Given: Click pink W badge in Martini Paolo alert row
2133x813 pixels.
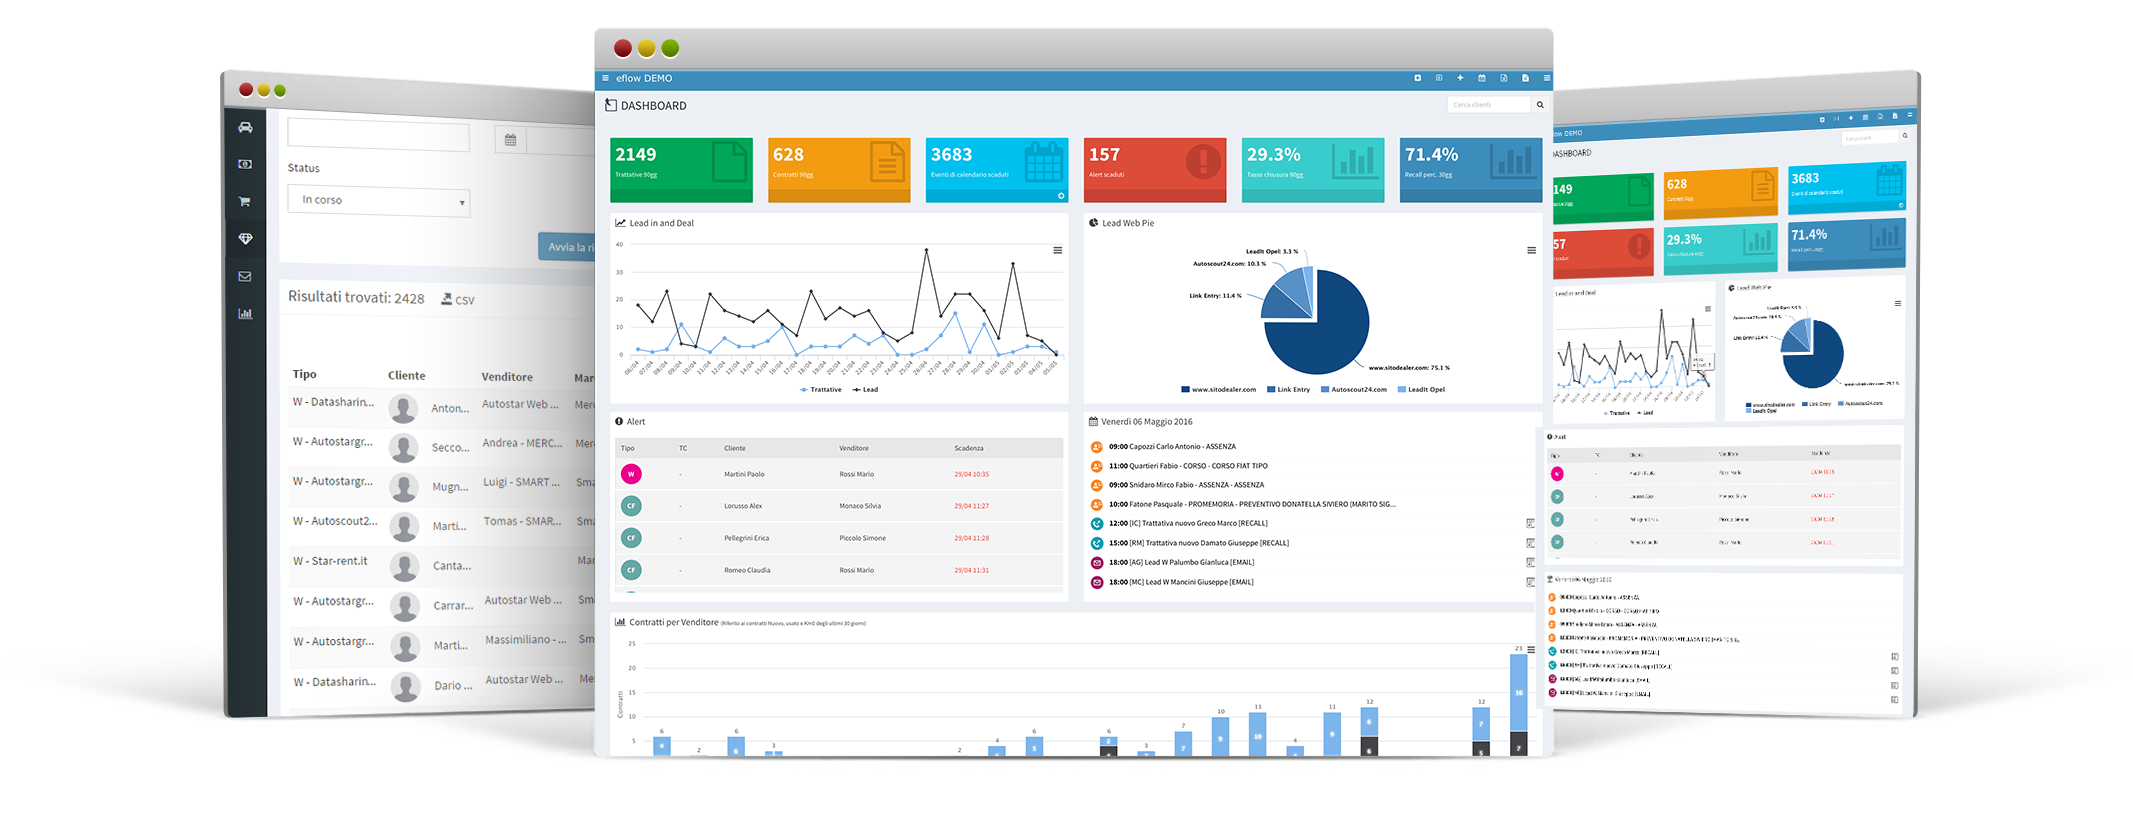Looking at the screenshot, I should [x=631, y=474].
